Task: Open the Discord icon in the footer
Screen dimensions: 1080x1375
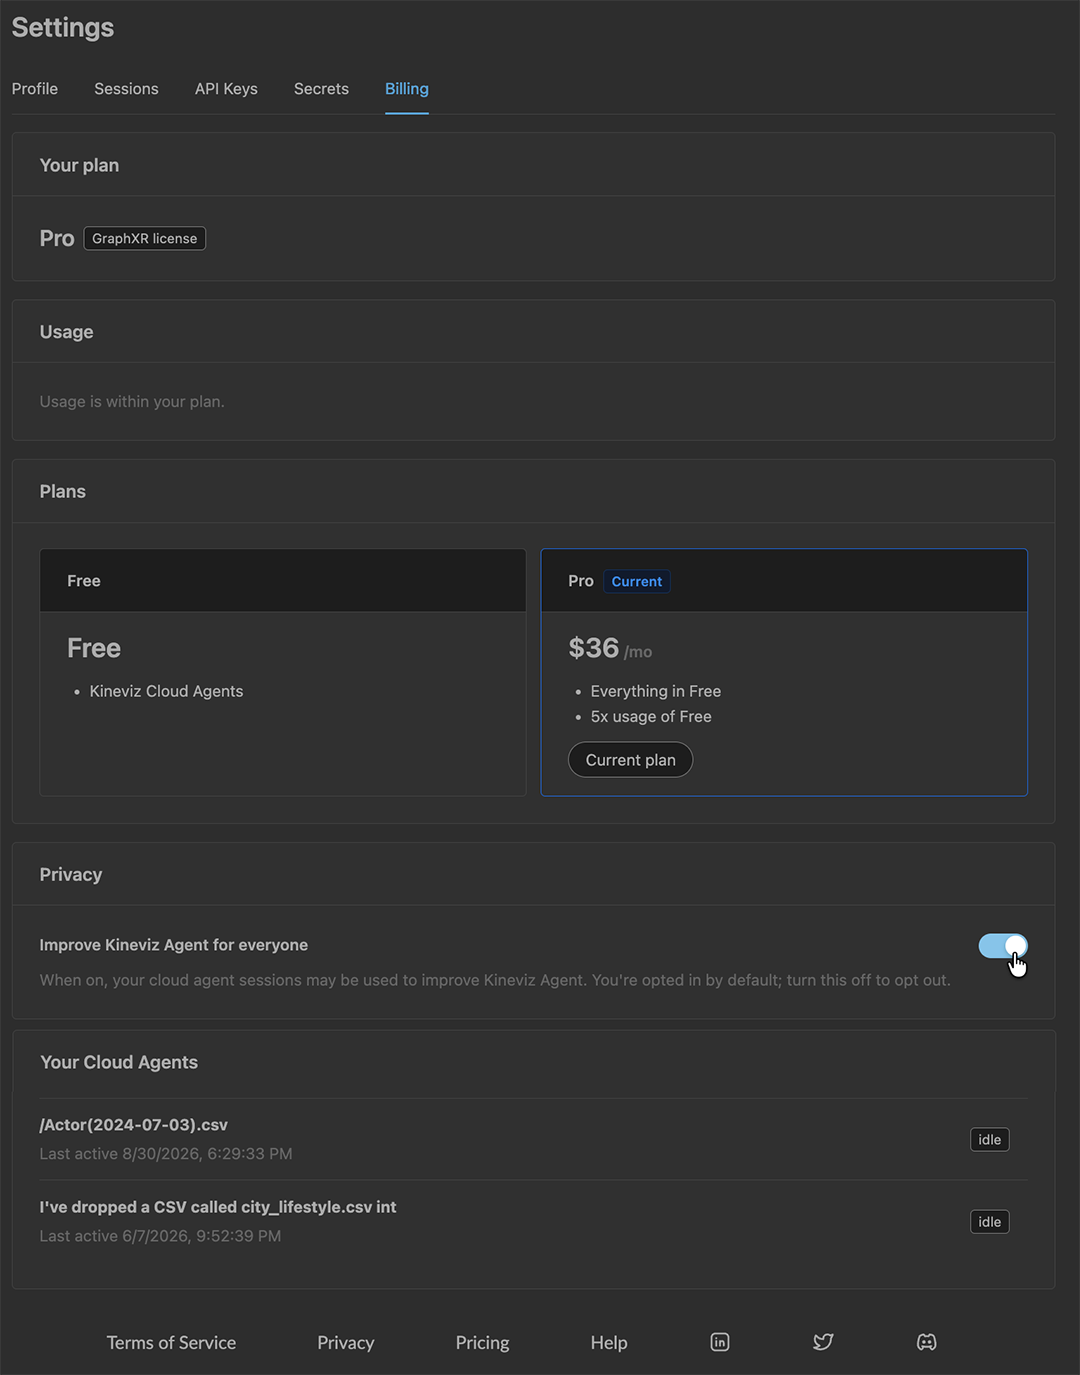Action: click(927, 1342)
